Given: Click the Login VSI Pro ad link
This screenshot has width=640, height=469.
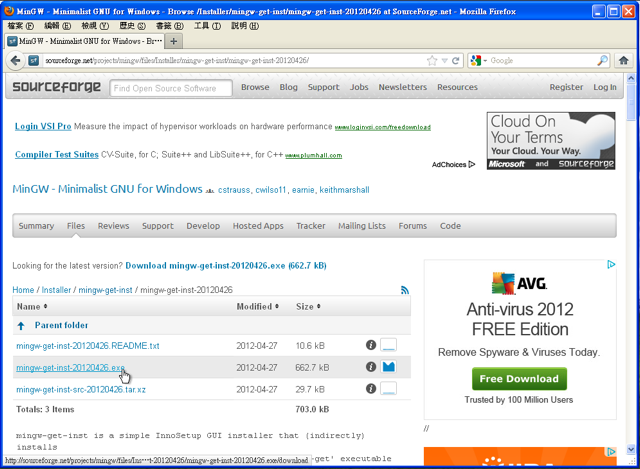Looking at the screenshot, I should (43, 126).
